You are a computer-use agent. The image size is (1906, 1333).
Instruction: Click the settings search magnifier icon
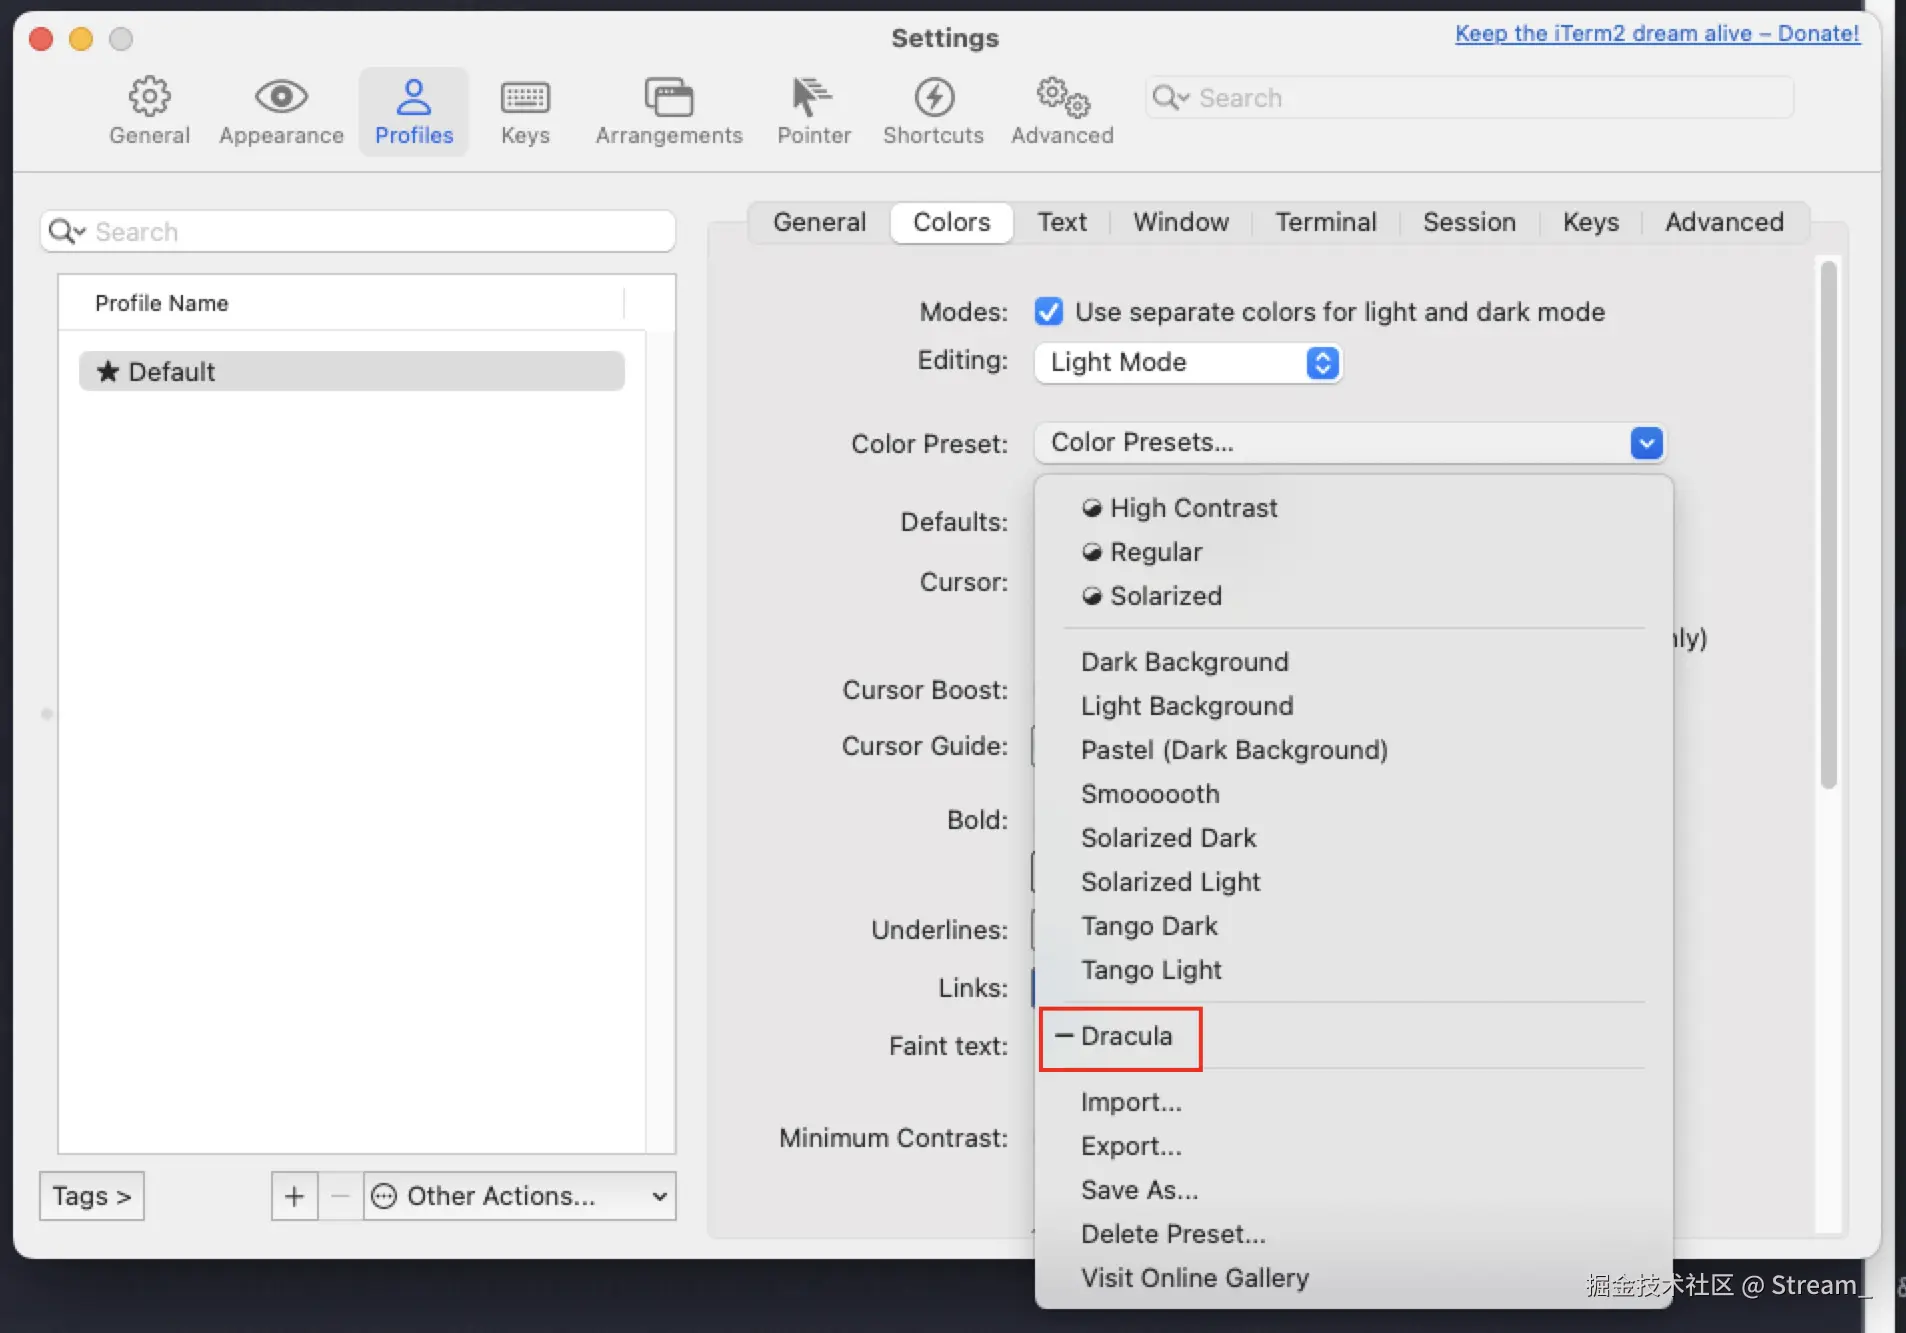click(x=1170, y=98)
